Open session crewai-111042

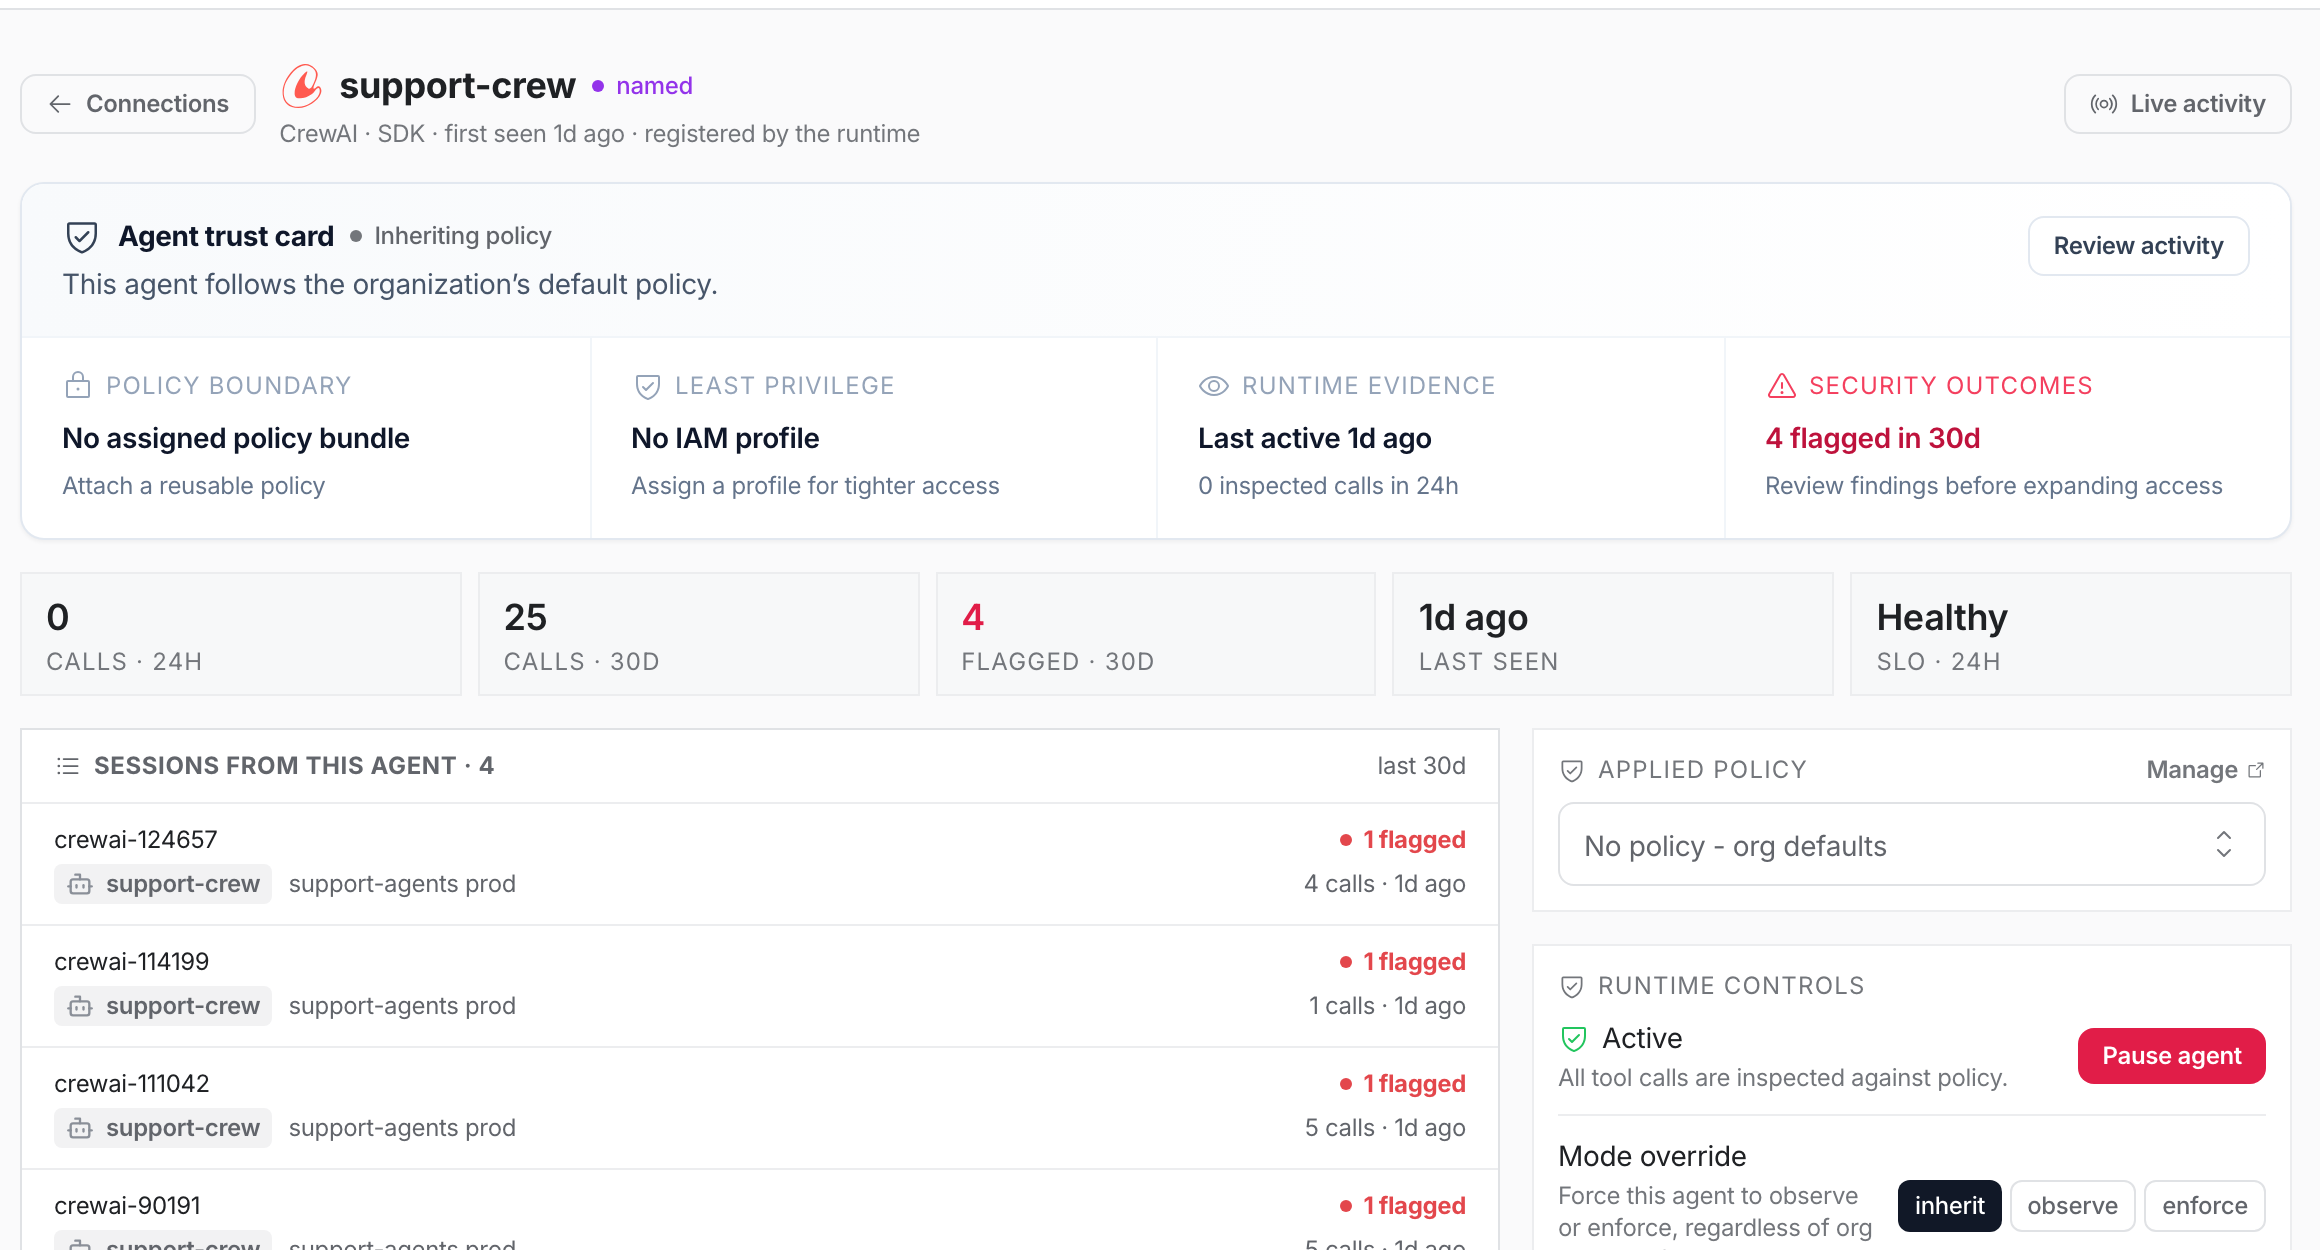pyautogui.click(x=760, y=1108)
